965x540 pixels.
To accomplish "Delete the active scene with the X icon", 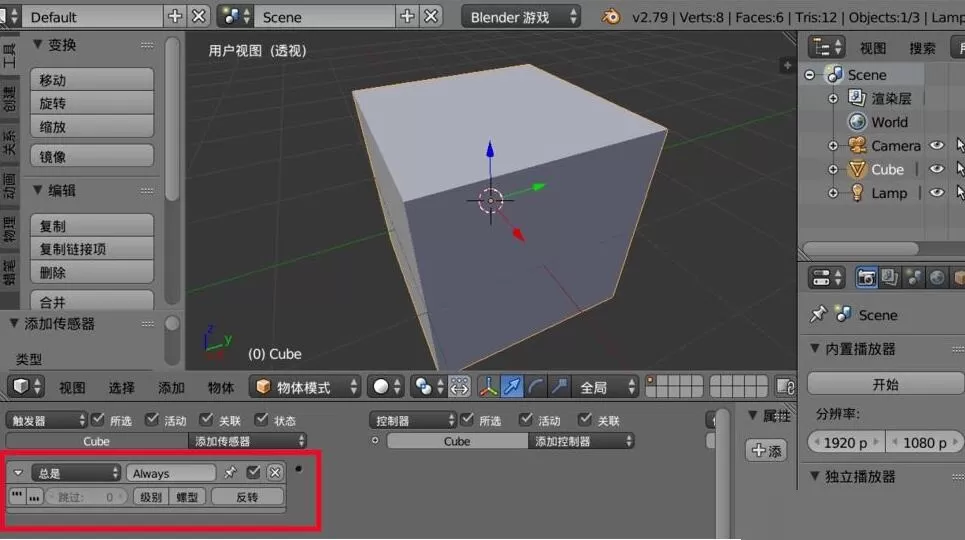I will [x=431, y=17].
